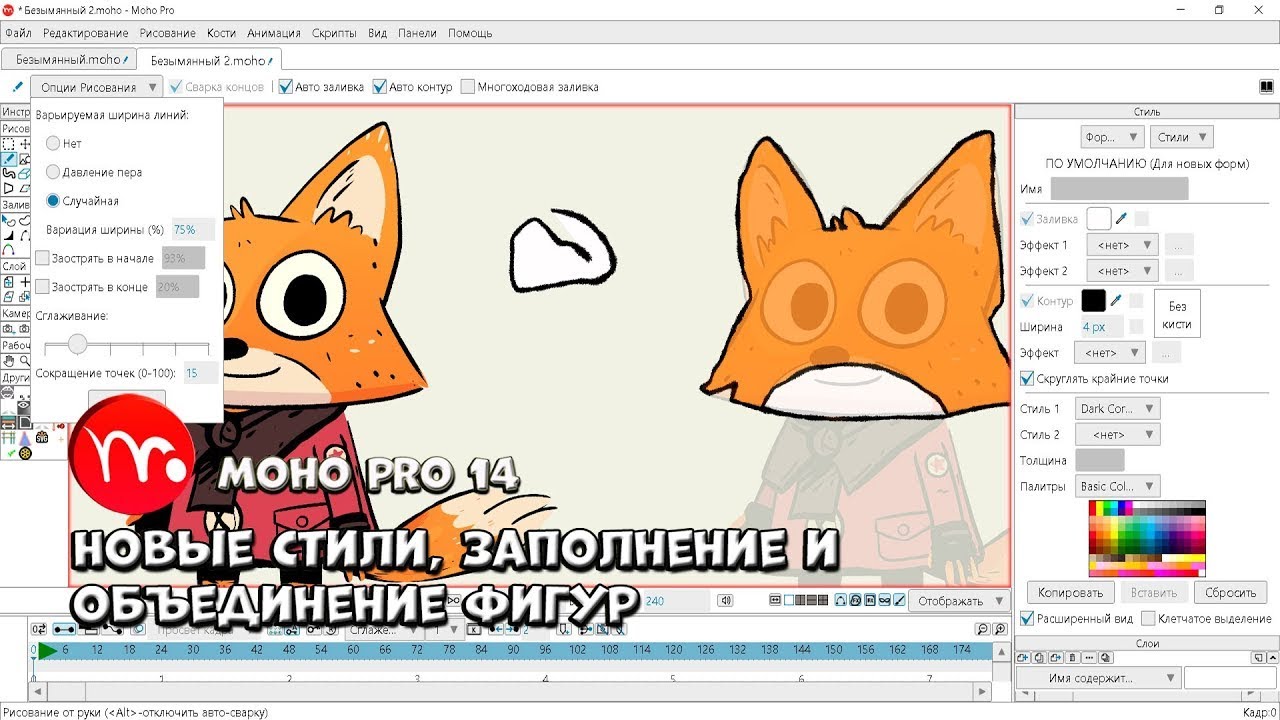Image resolution: width=1280 pixels, height=720 pixels.
Task: Toggle the 'Заострять в конце' checkbox
Action: point(42,287)
